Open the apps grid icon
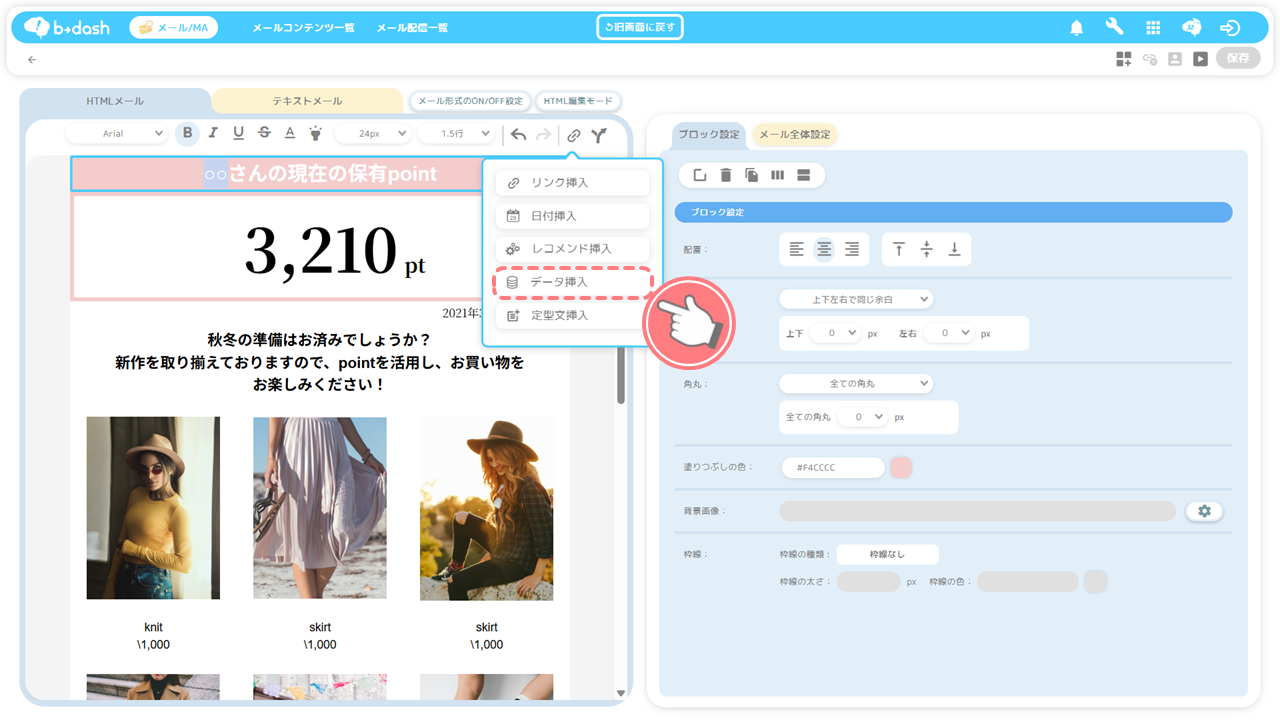This screenshot has width=1280, height=720. click(x=1153, y=28)
